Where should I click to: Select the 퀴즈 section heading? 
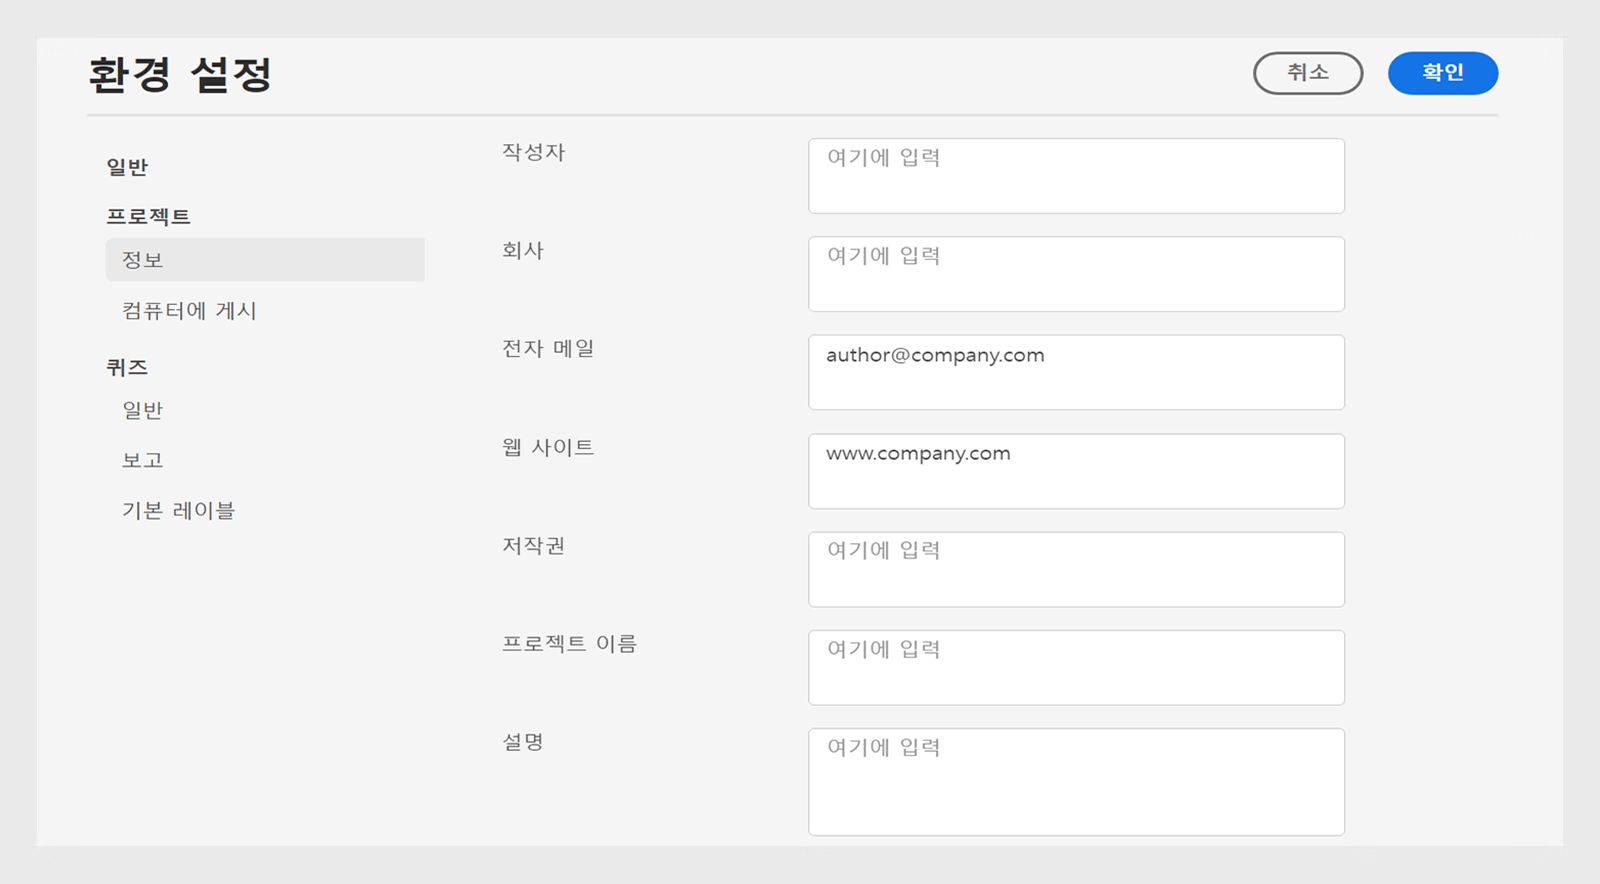tap(127, 367)
